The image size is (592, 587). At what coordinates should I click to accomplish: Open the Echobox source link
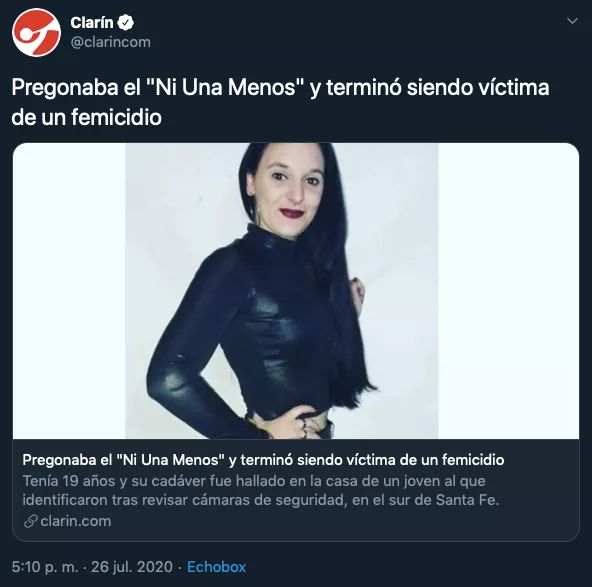click(x=216, y=567)
